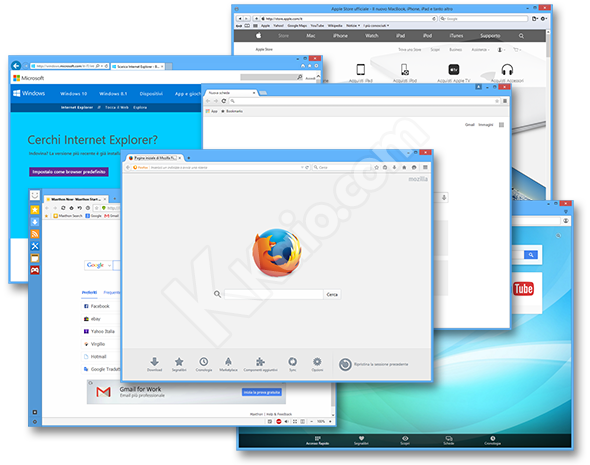Open Internet Explorer settings gear

316,66
